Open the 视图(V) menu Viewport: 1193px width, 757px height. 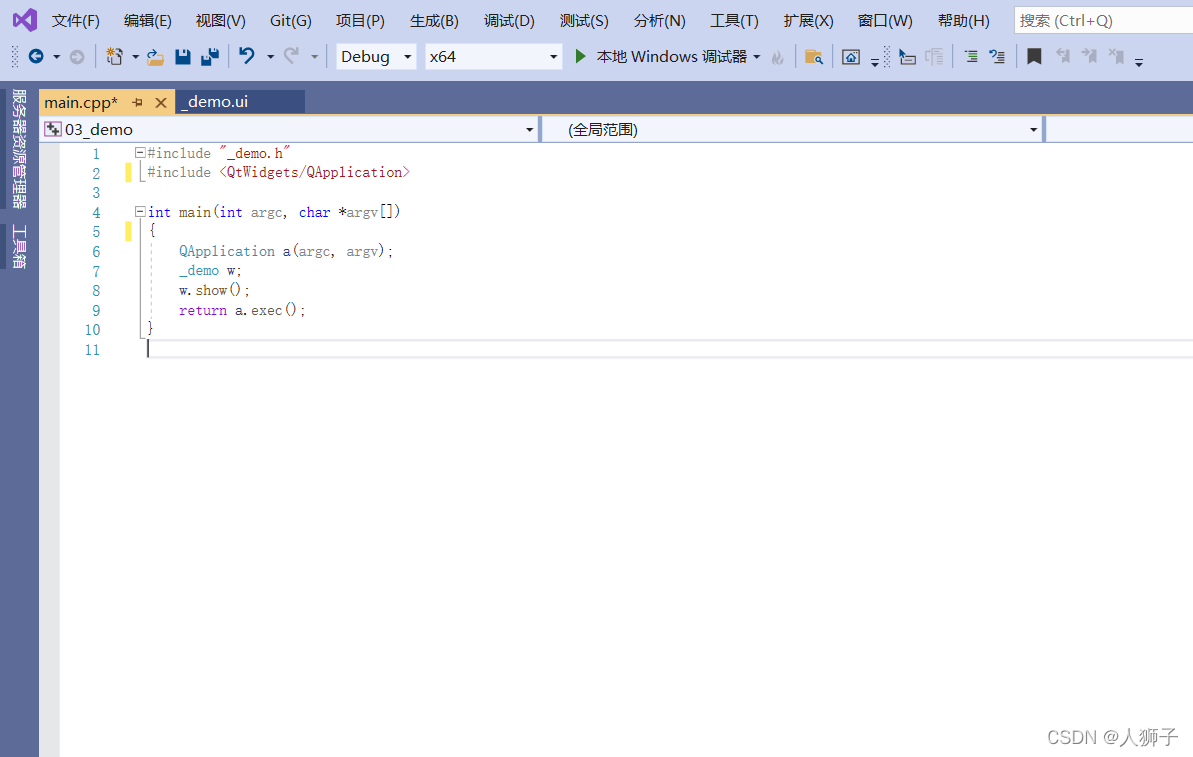(221, 21)
